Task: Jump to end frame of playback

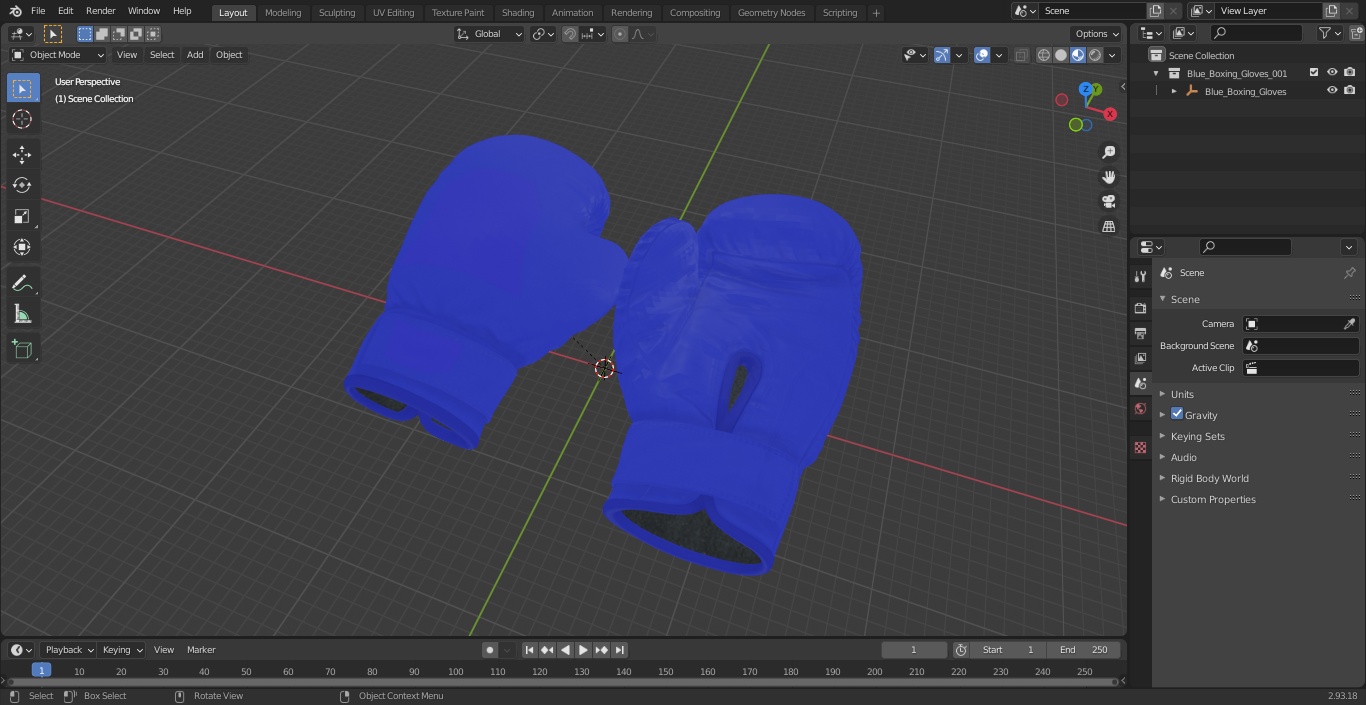Action: 620,650
